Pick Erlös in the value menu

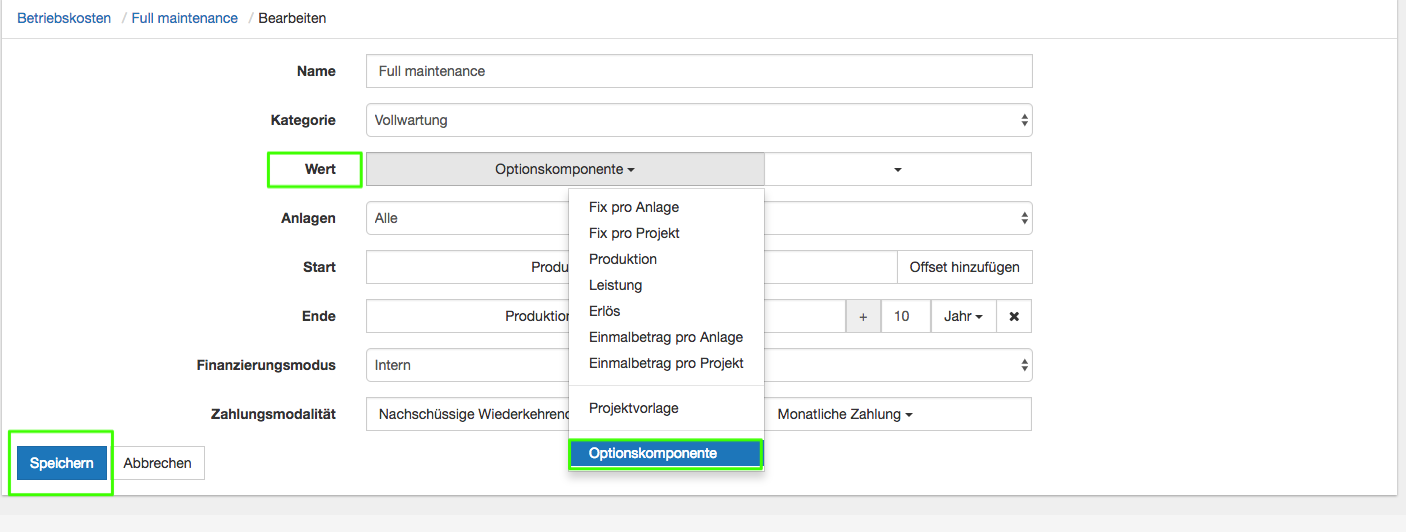pos(604,311)
